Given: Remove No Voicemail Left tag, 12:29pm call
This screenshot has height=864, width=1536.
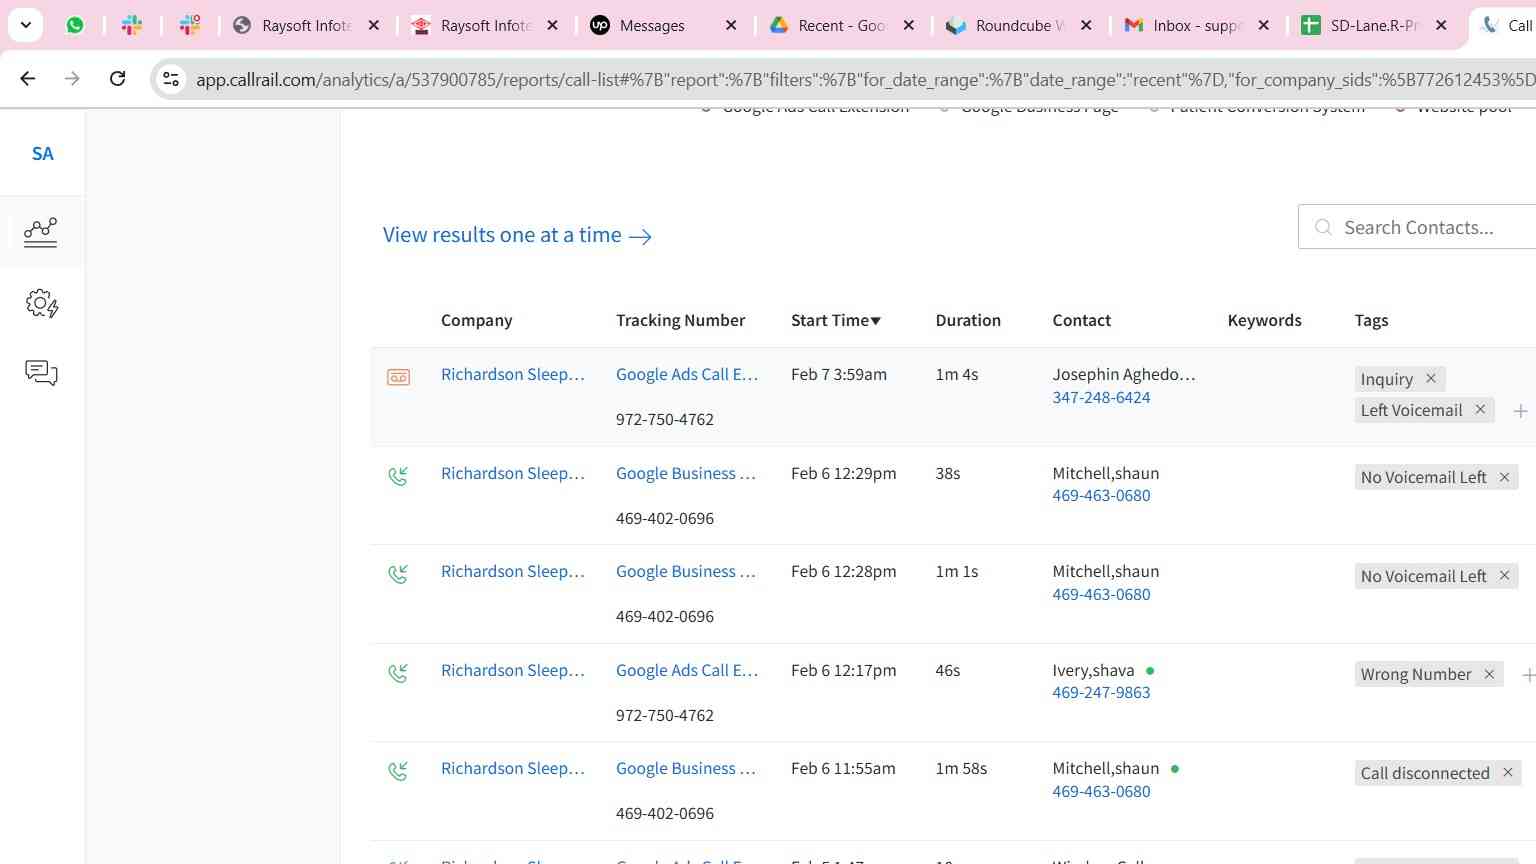Looking at the screenshot, I should click(1504, 477).
